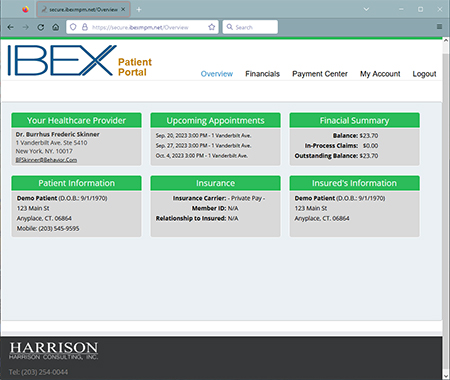Open the My Account menu item
450x380 pixels.
[x=380, y=74]
